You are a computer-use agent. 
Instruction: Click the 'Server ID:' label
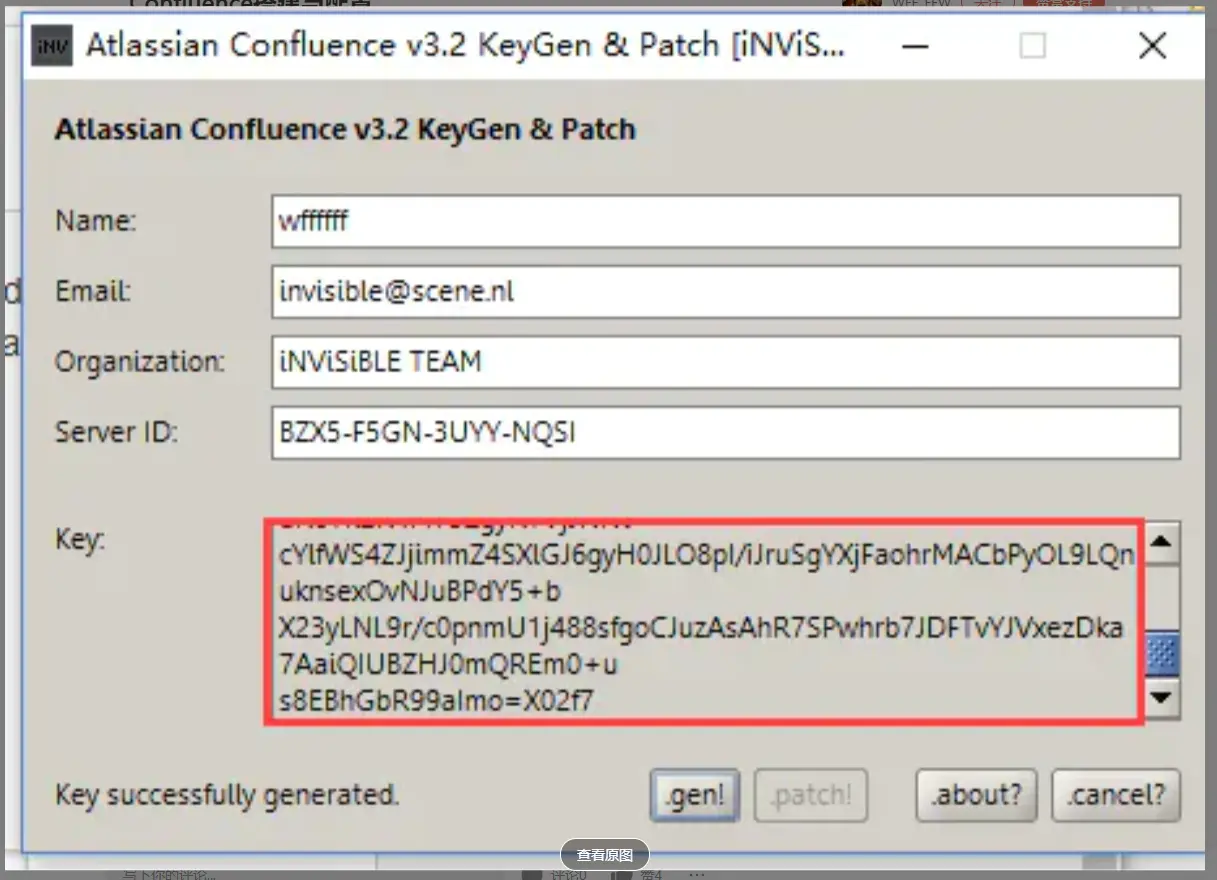coord(116,433)
